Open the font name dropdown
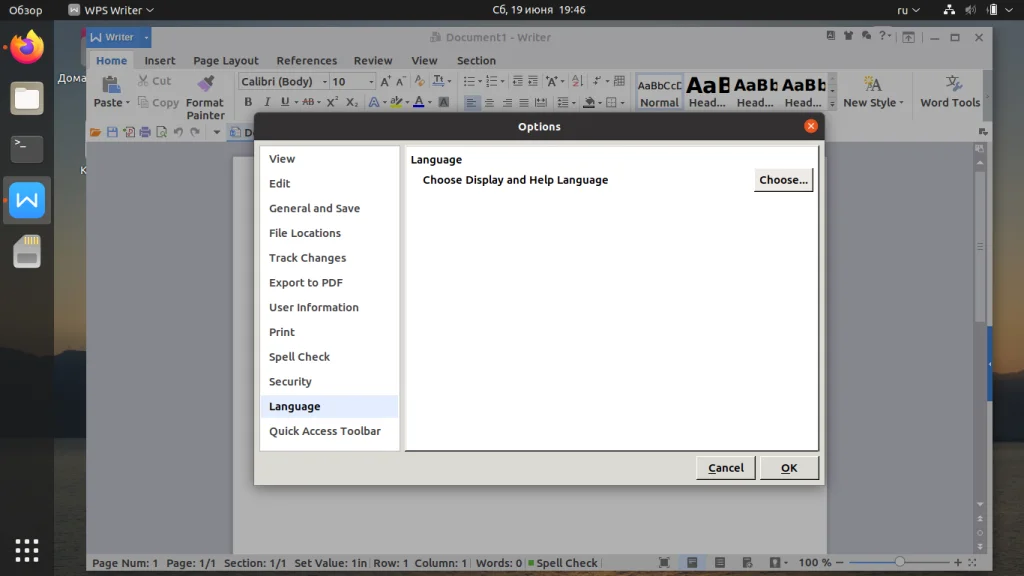The image size is (1024, 576). (322, 81)
